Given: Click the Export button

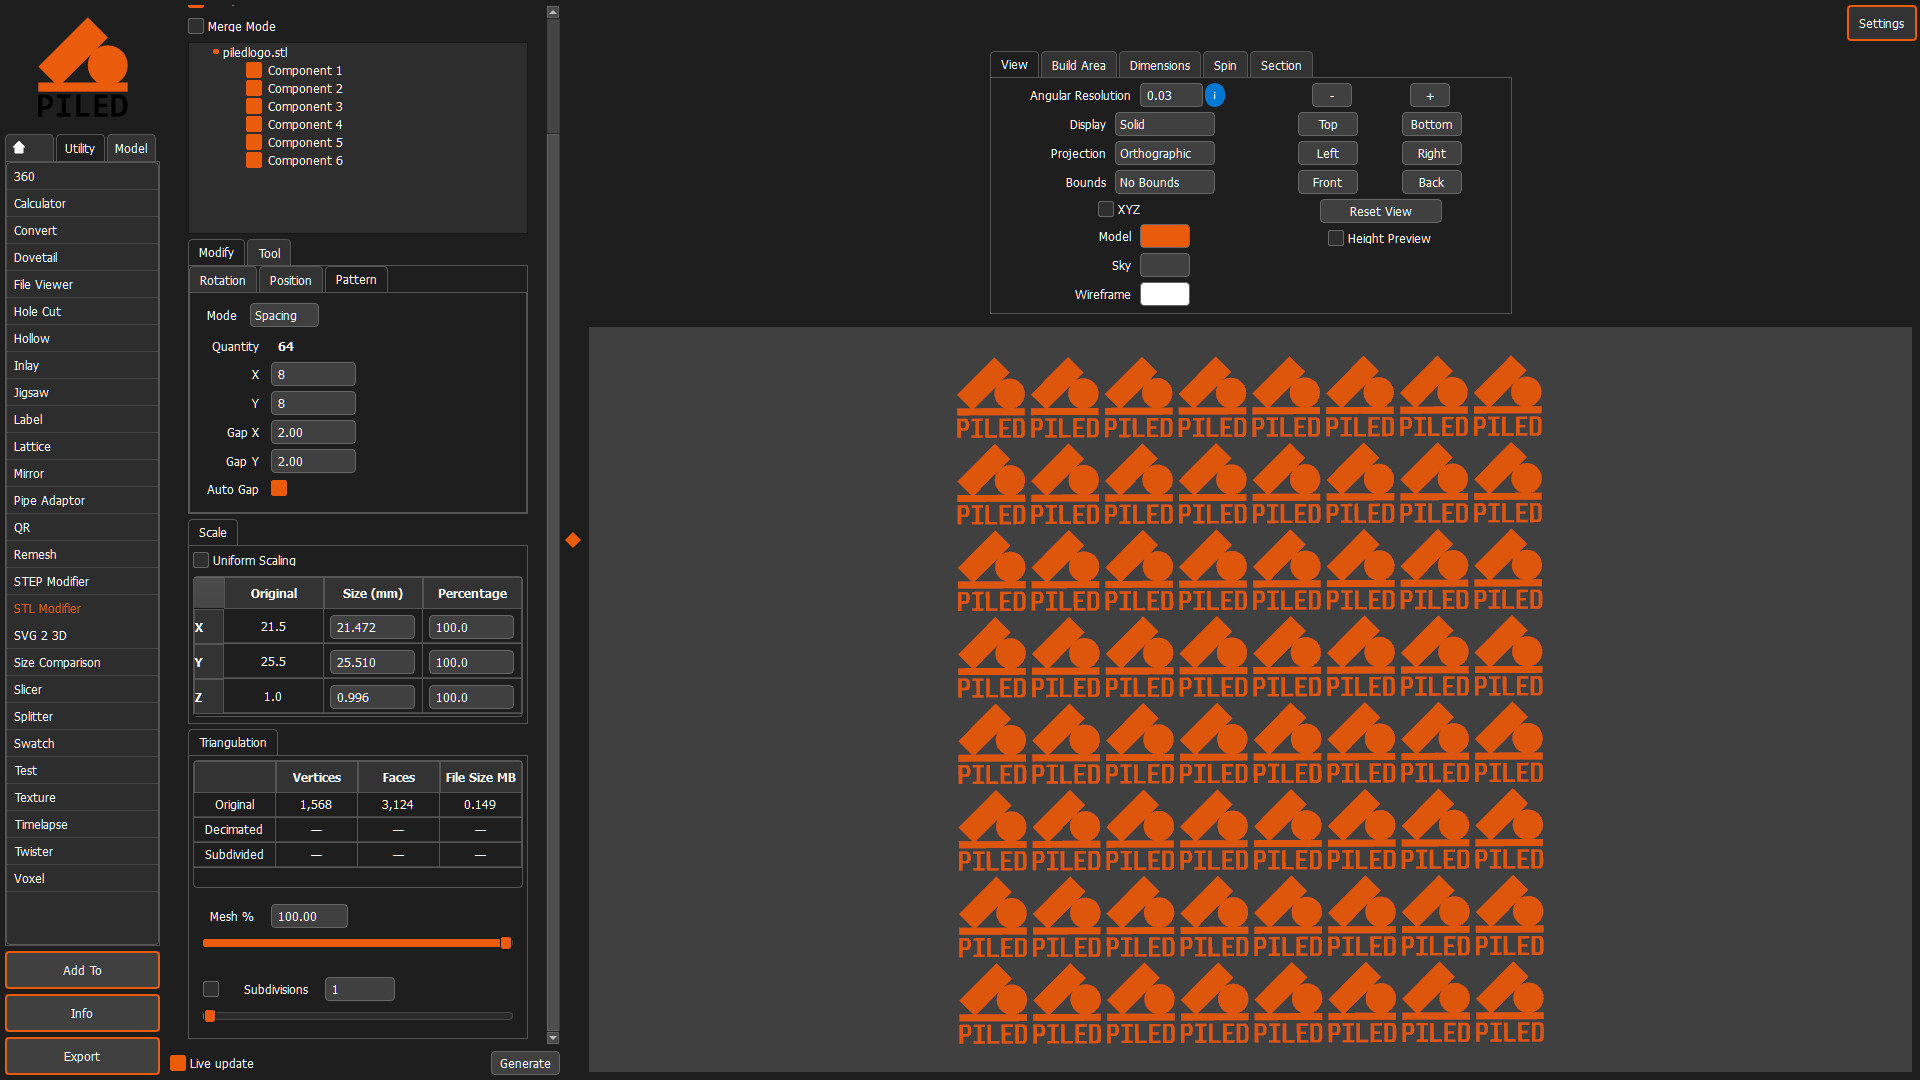Looking at the screenshot, I should coord(82,1056).
